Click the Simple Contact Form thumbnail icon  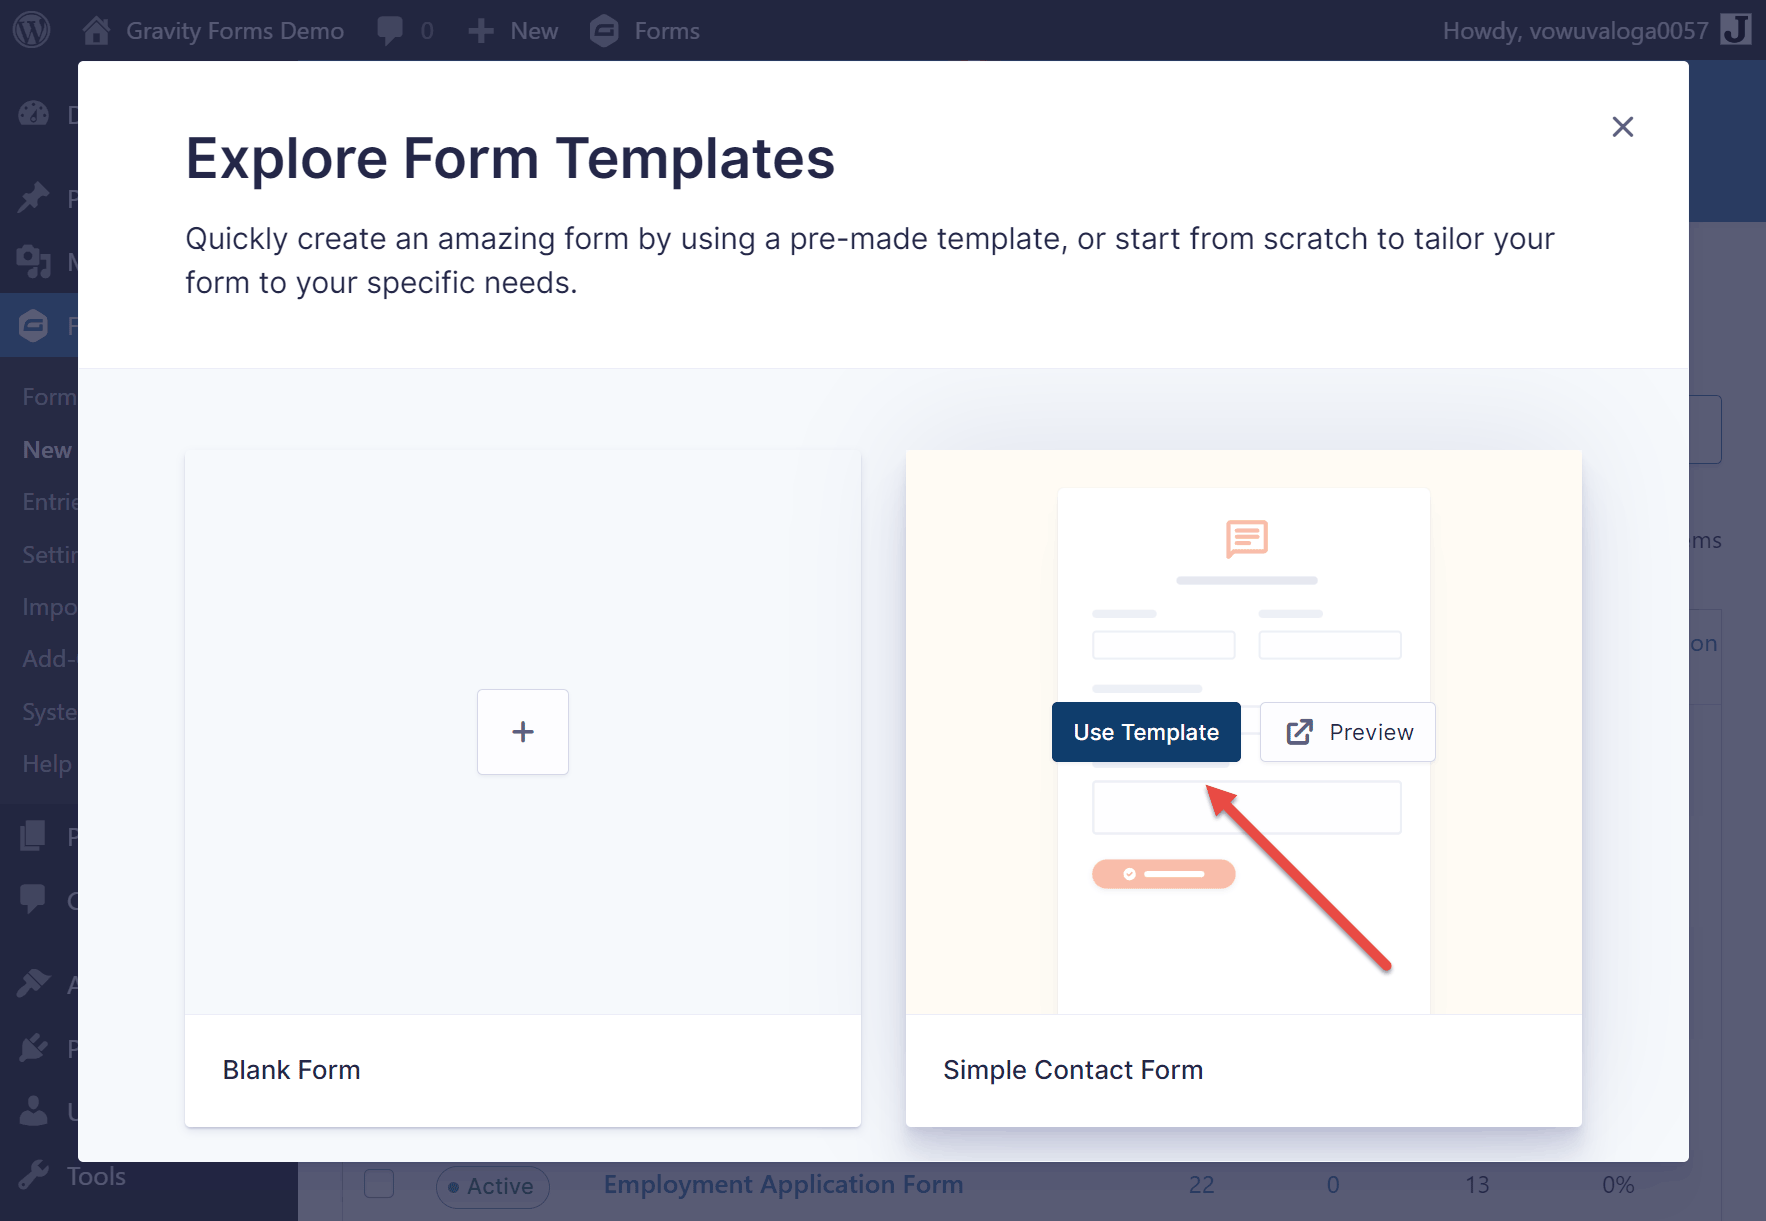pyautogui.click(x=1247, y=538)
